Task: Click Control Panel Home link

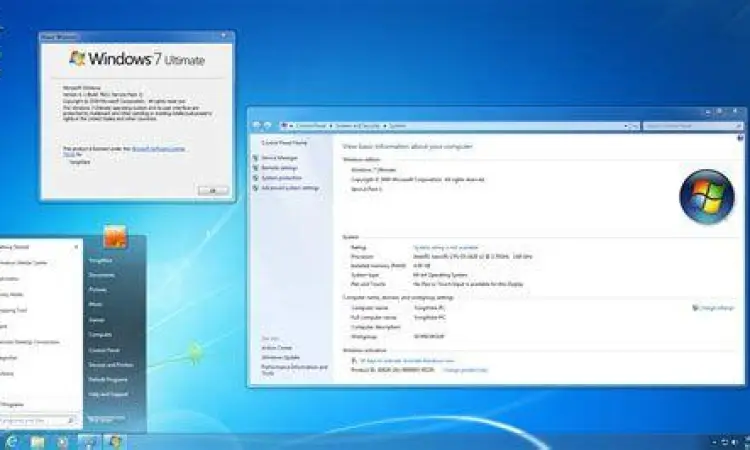Action: tap(284, 143)
